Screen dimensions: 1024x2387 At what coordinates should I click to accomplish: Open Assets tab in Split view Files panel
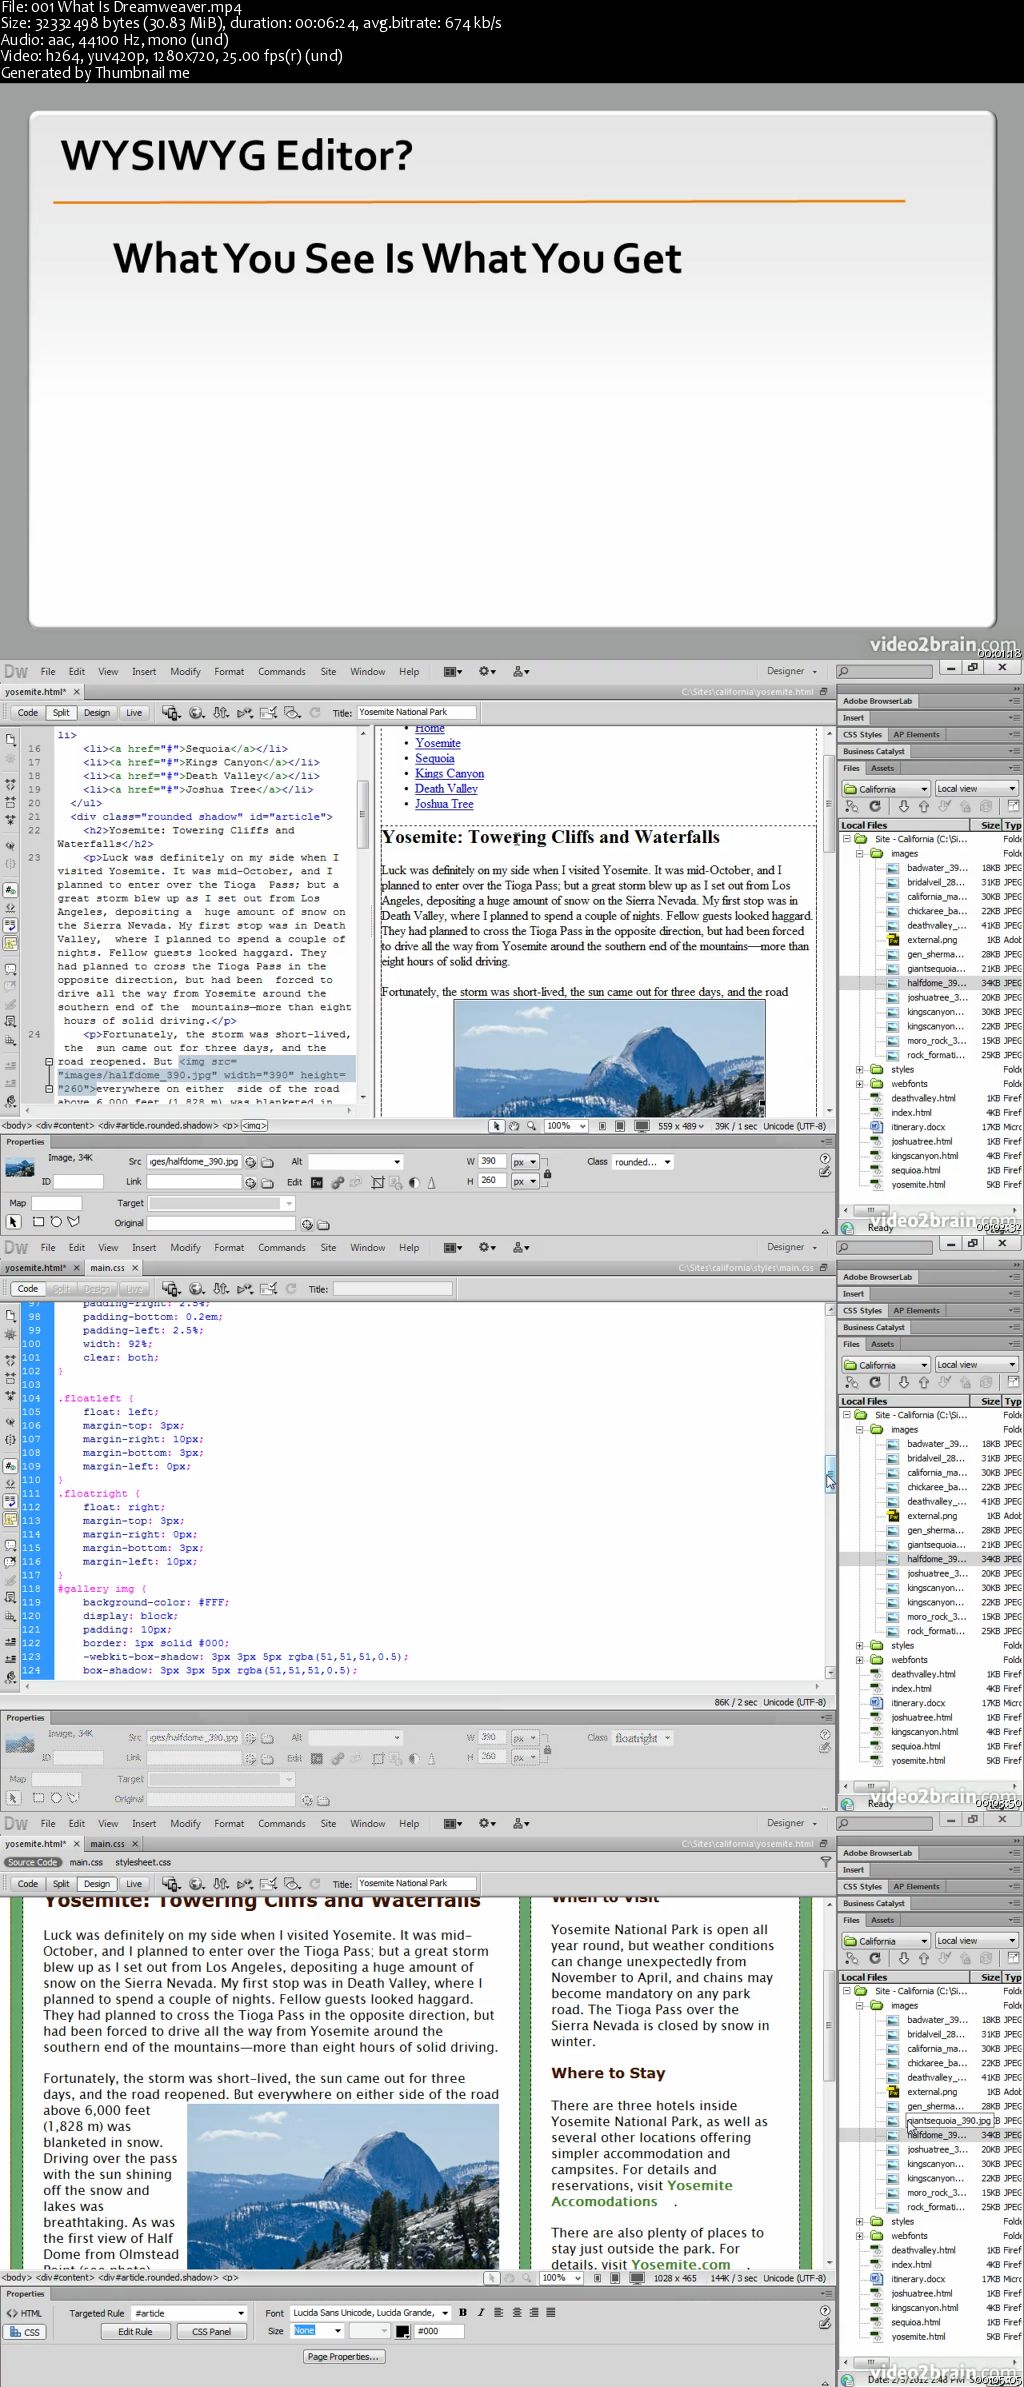[x=883, y=768]
